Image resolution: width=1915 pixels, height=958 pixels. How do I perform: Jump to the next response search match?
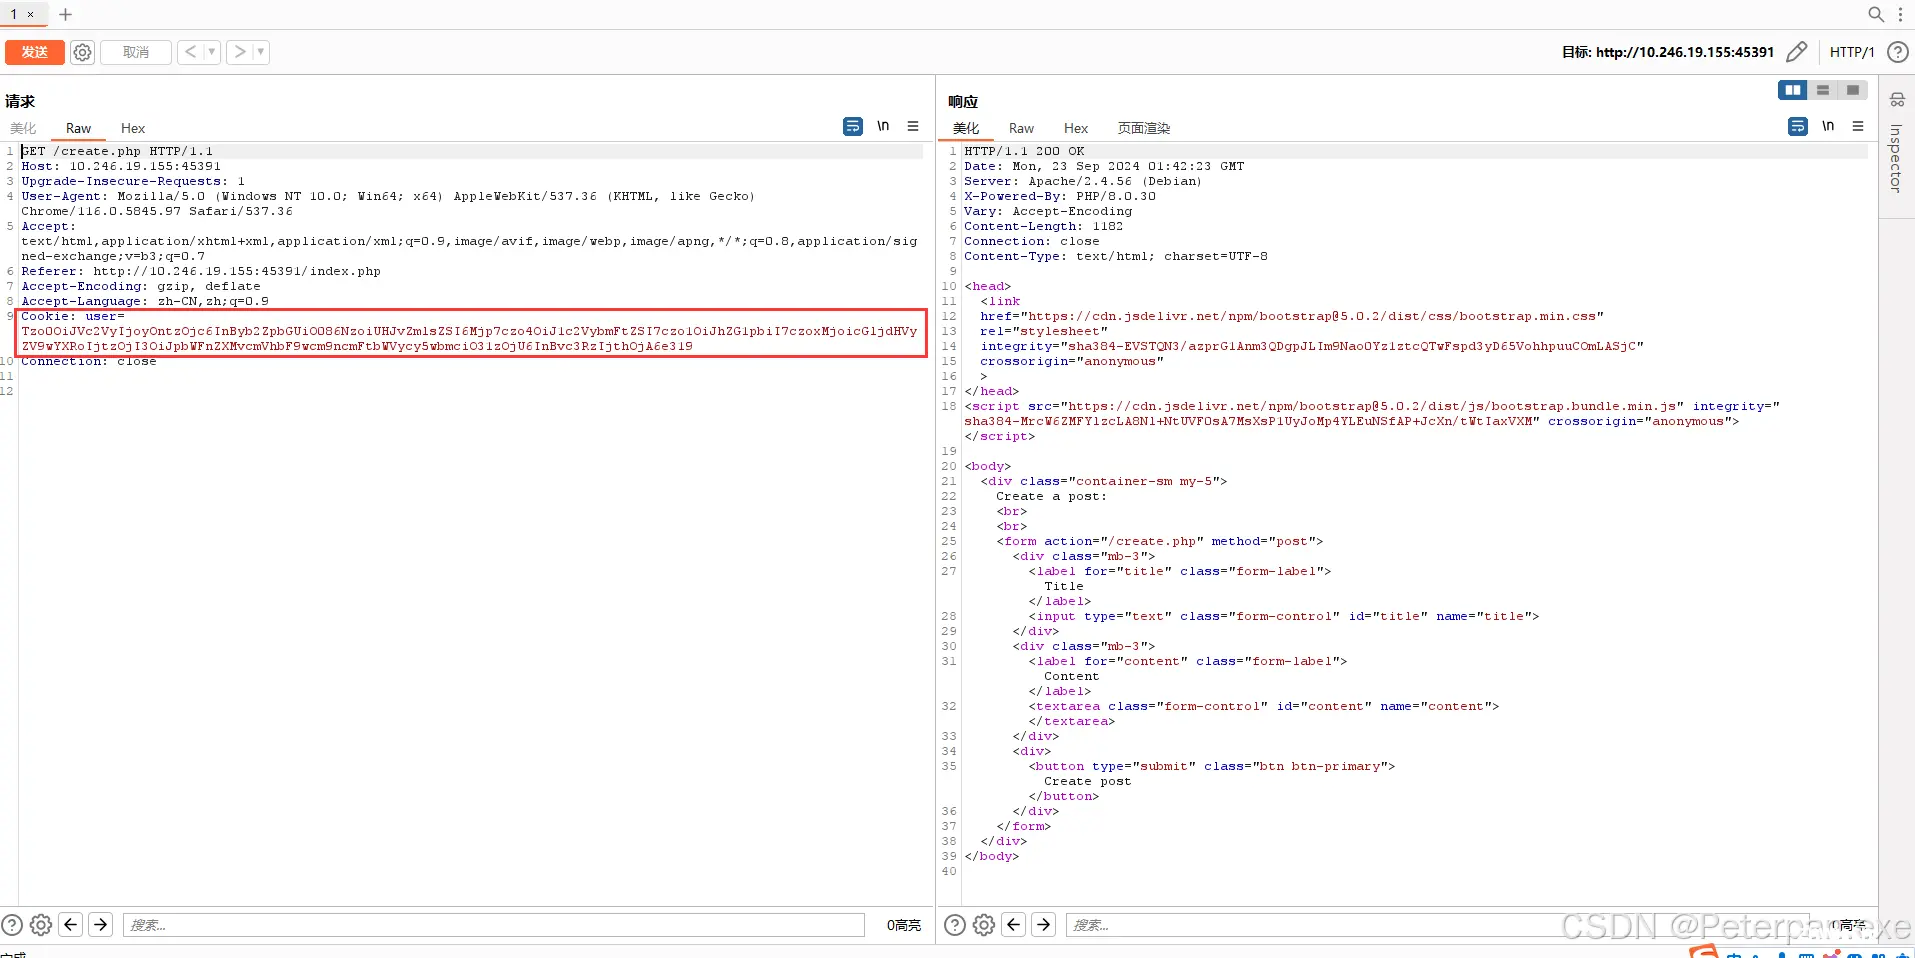[x=1044, y=925]
